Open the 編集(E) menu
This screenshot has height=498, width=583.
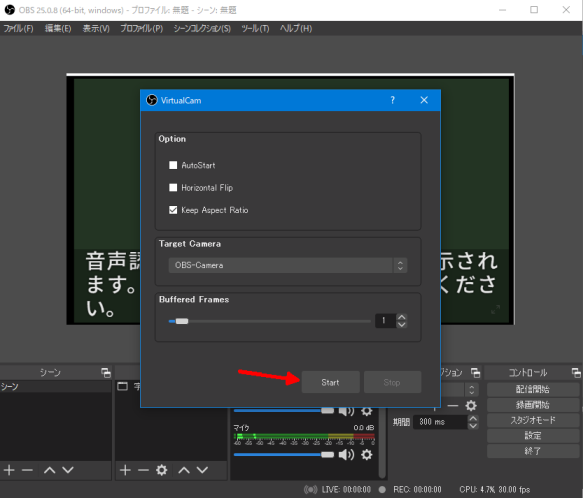58,29
